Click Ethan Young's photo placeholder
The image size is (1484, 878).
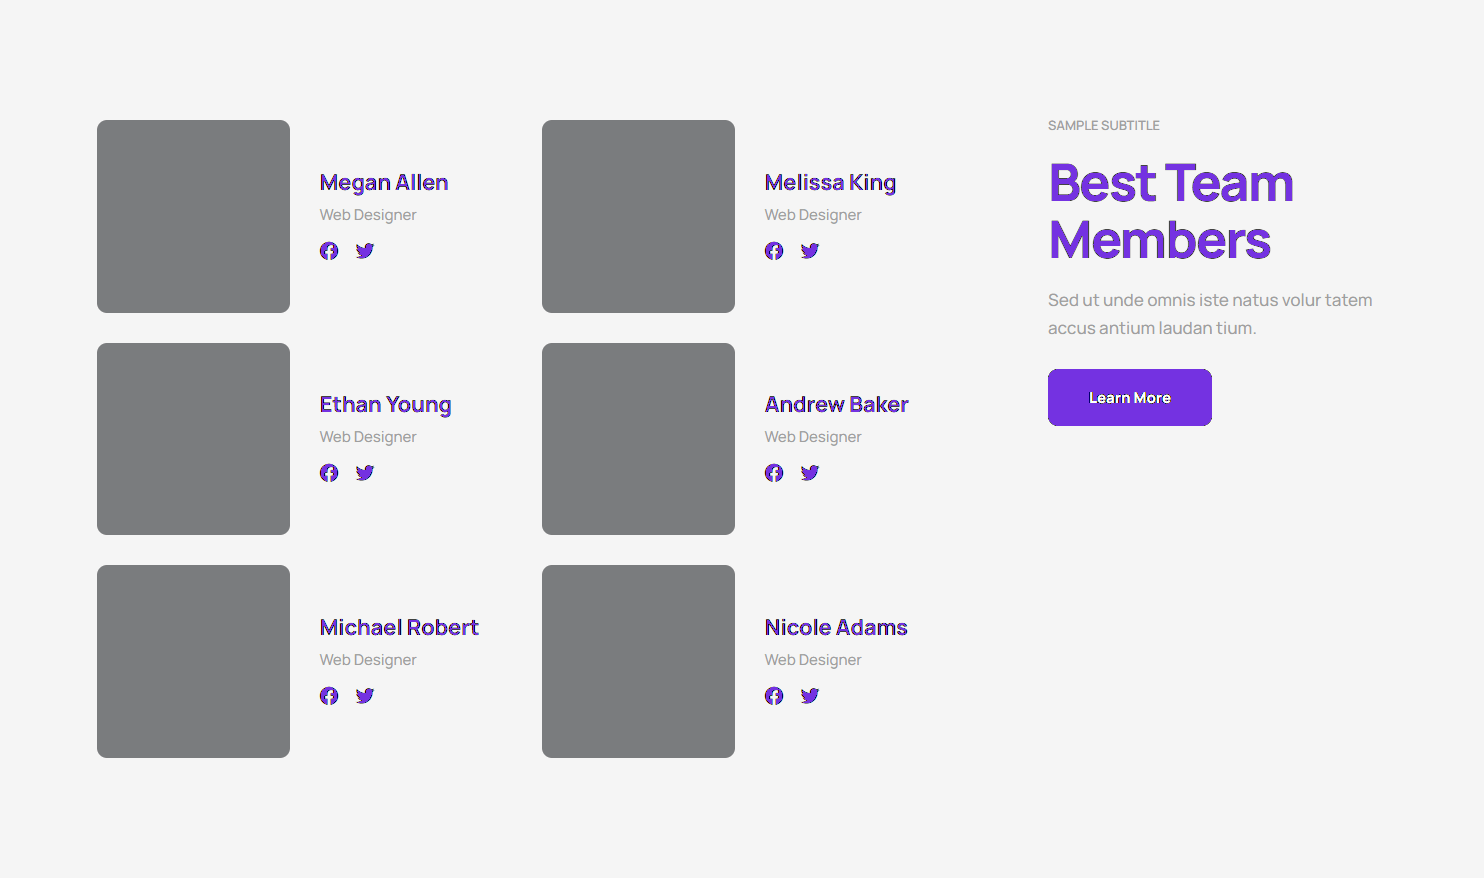pos(193,439)
